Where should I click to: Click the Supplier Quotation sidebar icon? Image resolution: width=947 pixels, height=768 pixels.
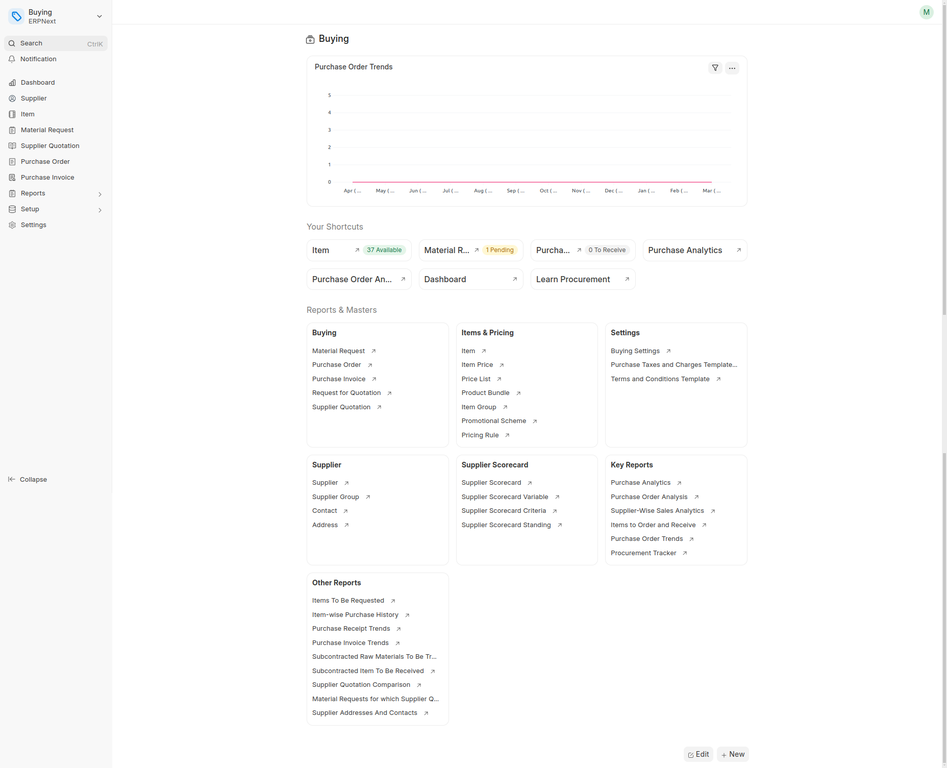point(12,146)
